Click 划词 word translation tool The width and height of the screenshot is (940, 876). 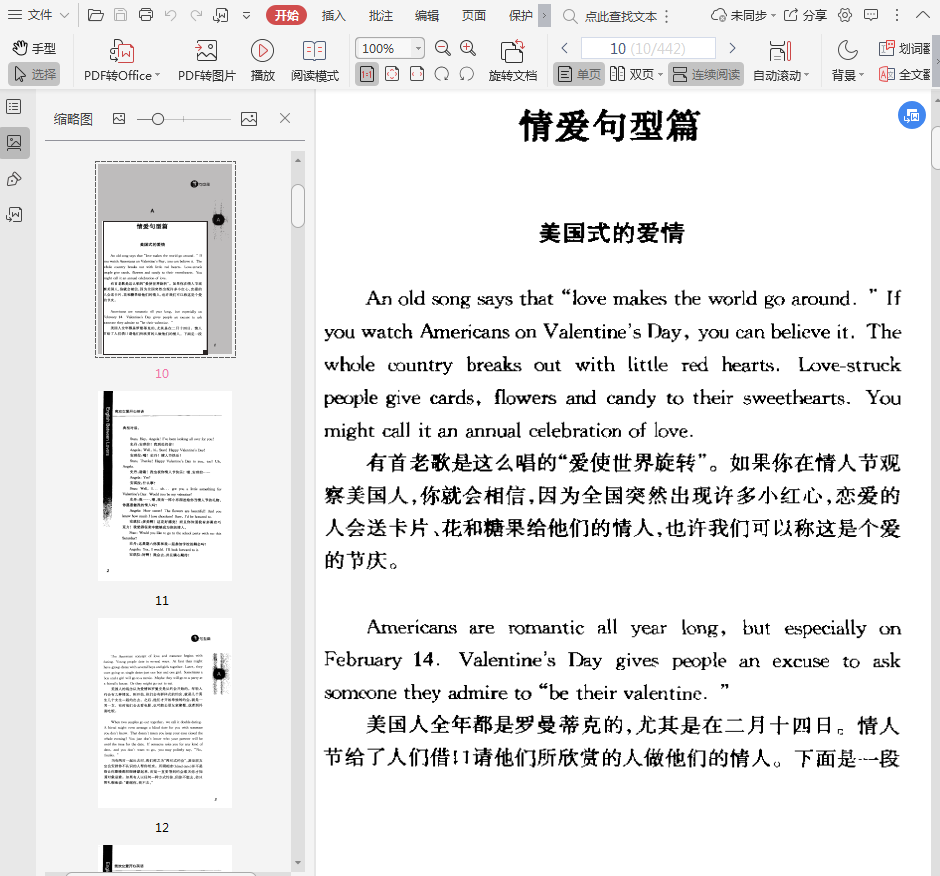click(904, 48)
